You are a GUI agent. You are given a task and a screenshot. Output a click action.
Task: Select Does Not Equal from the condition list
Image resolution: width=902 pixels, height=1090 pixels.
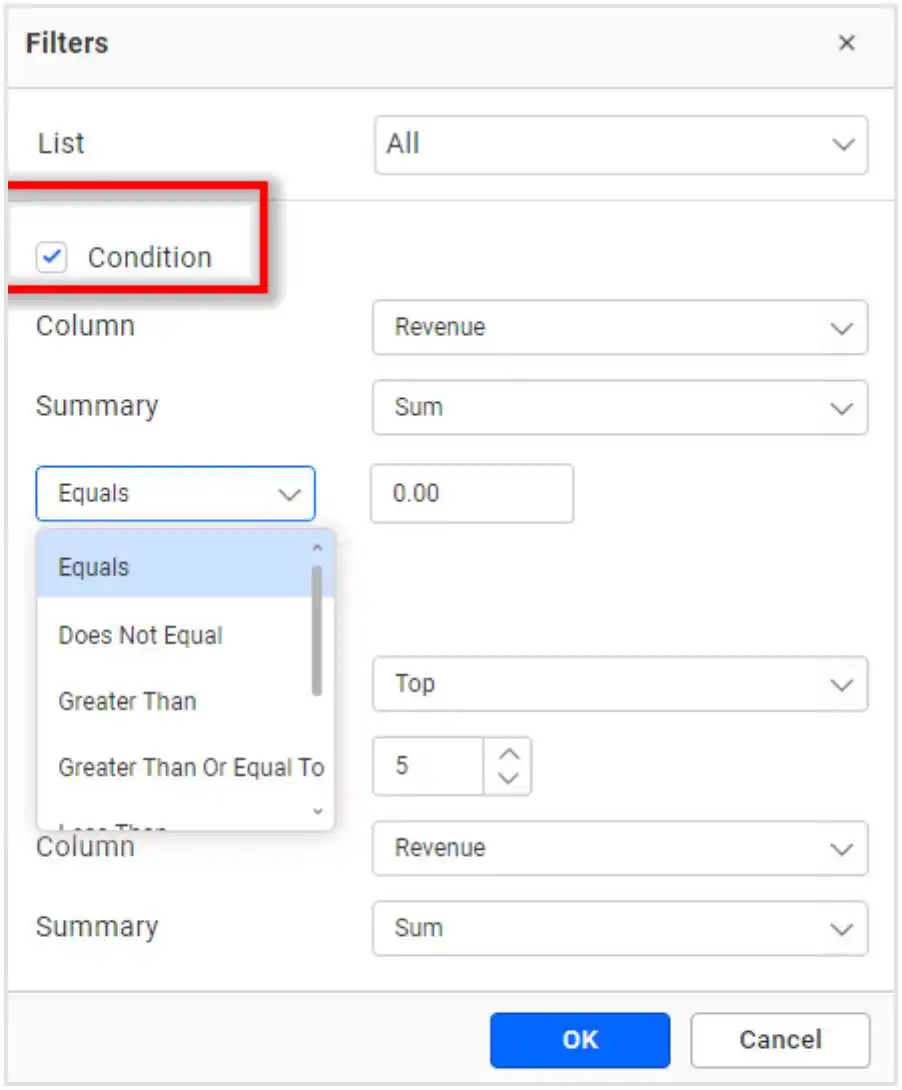(x=139, y=634)
